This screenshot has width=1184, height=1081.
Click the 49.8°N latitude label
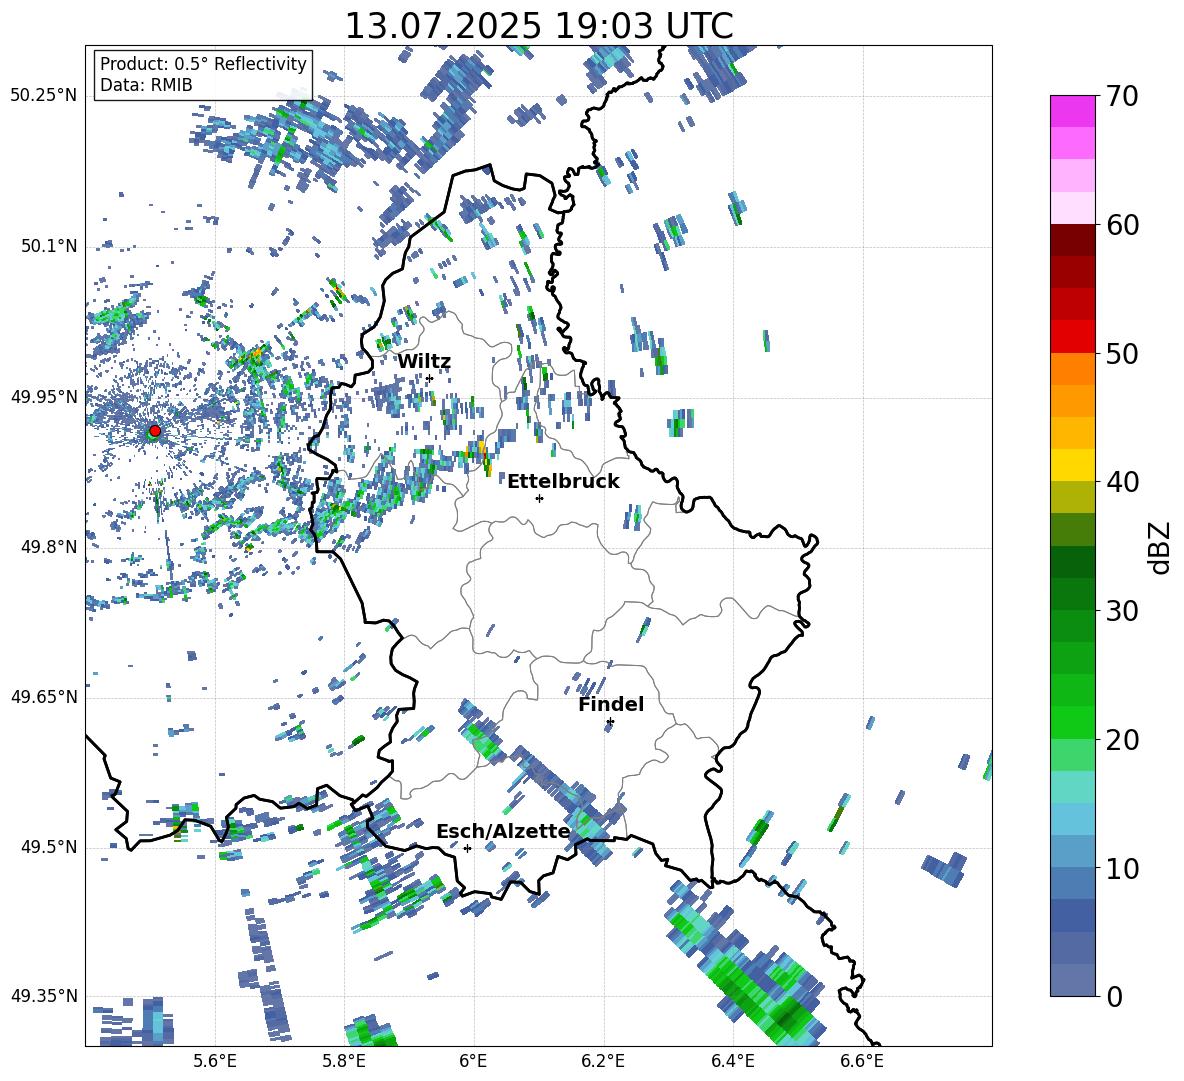coord(49,547)
